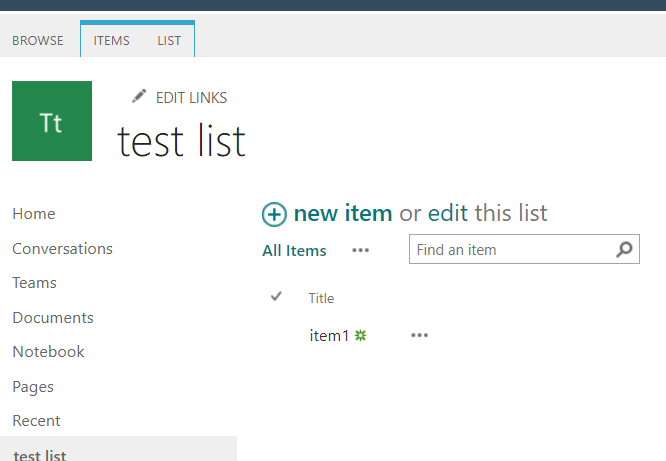Open the item1 list entry
The width and height of the screenshot is (666, 461).
329,336
